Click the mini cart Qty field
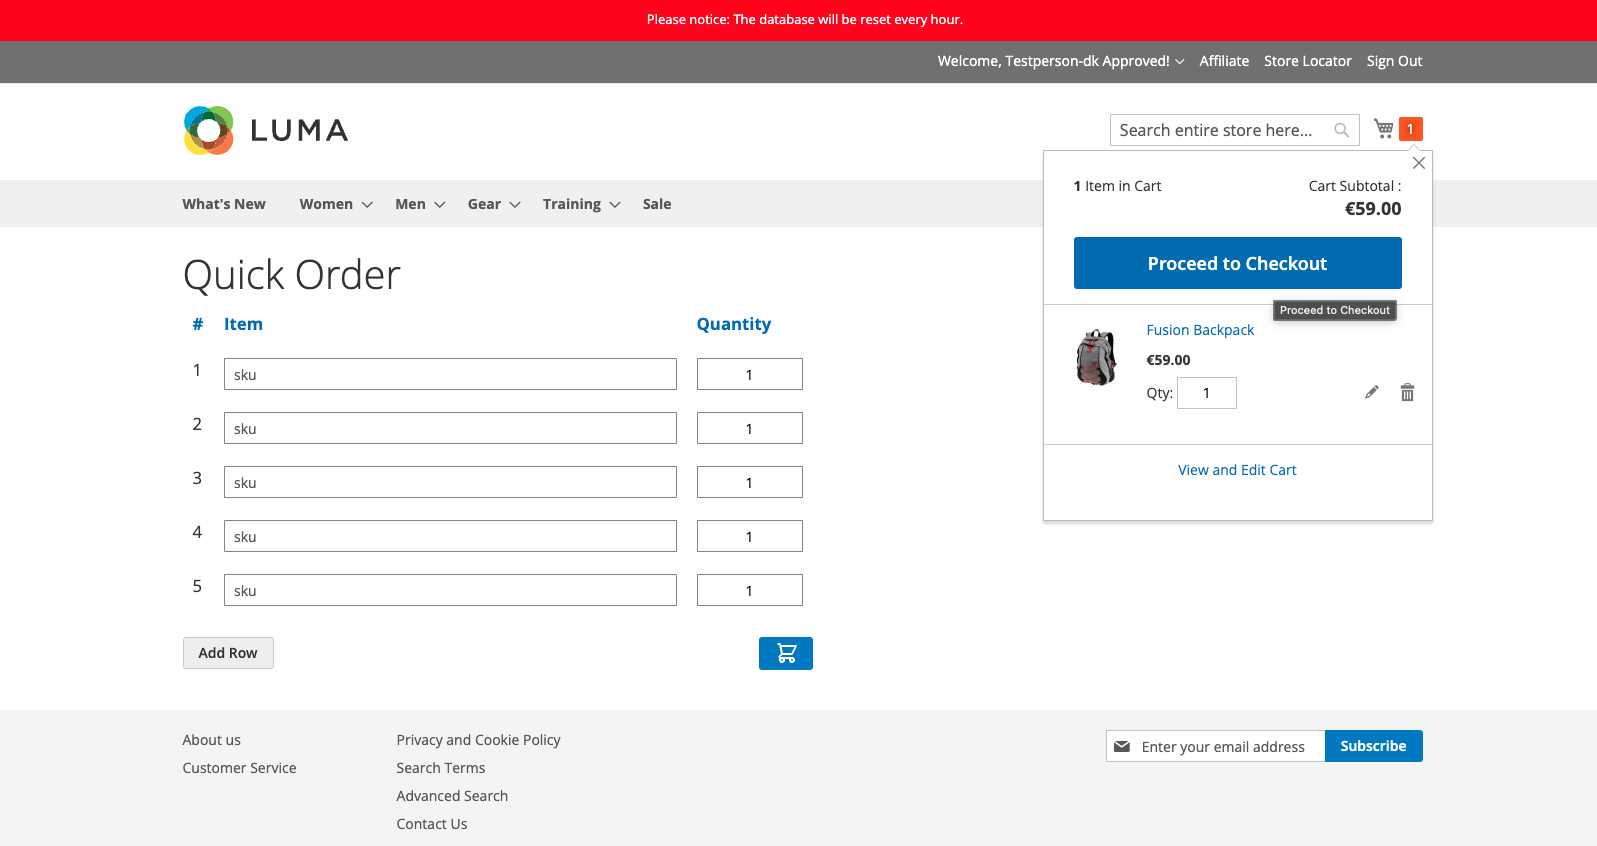The width and height of the screenshot is (1597, 846). [1207, 393]
